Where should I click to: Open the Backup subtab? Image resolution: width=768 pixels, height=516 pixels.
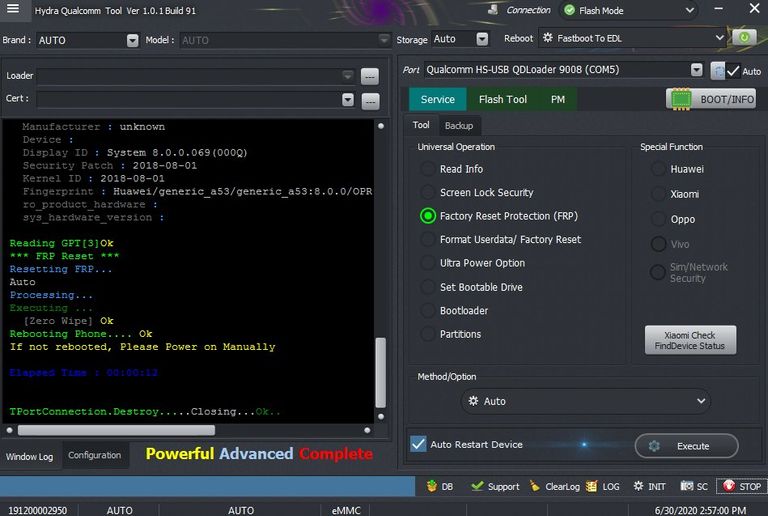click(x=459, y=126)
